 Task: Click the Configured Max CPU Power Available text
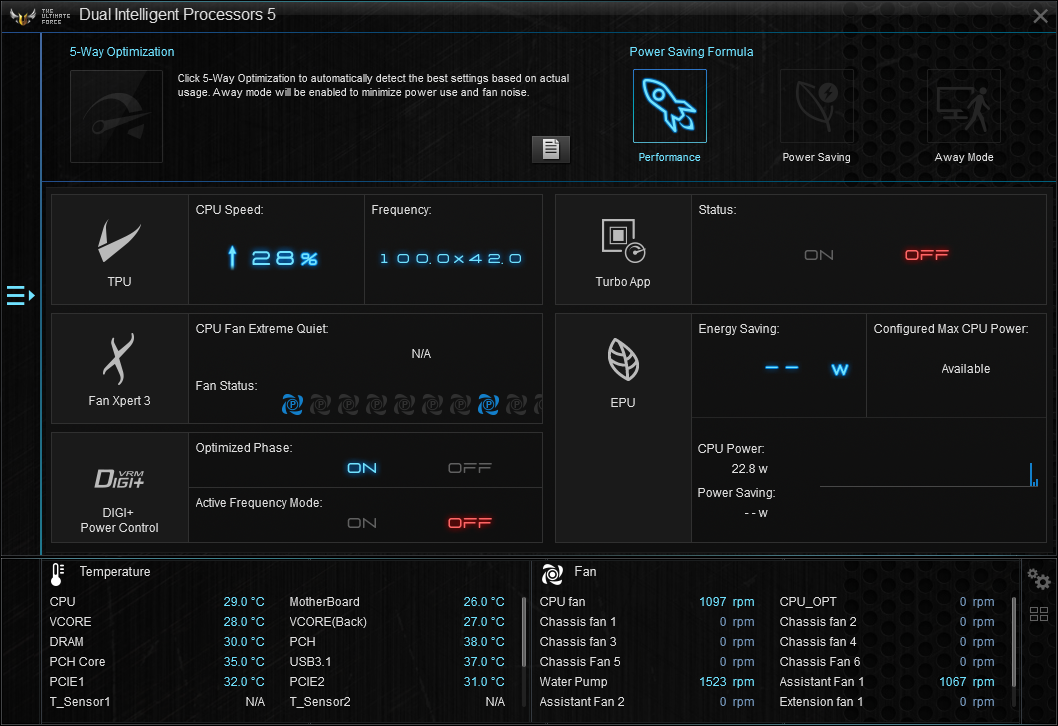pos(966,369)
